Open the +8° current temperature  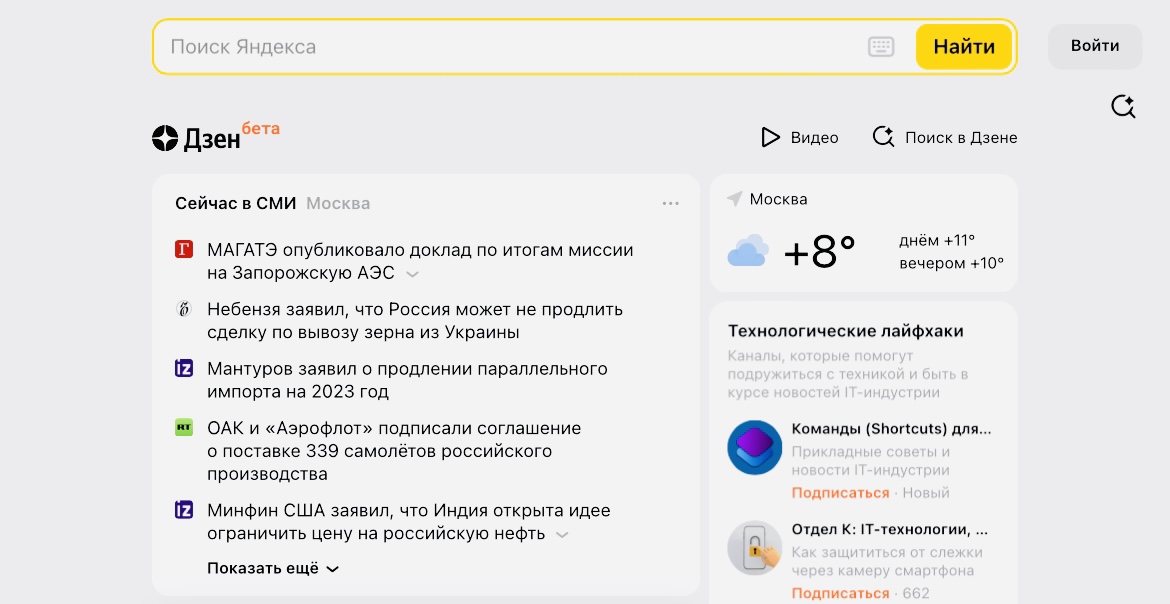(x=819, y=252)
